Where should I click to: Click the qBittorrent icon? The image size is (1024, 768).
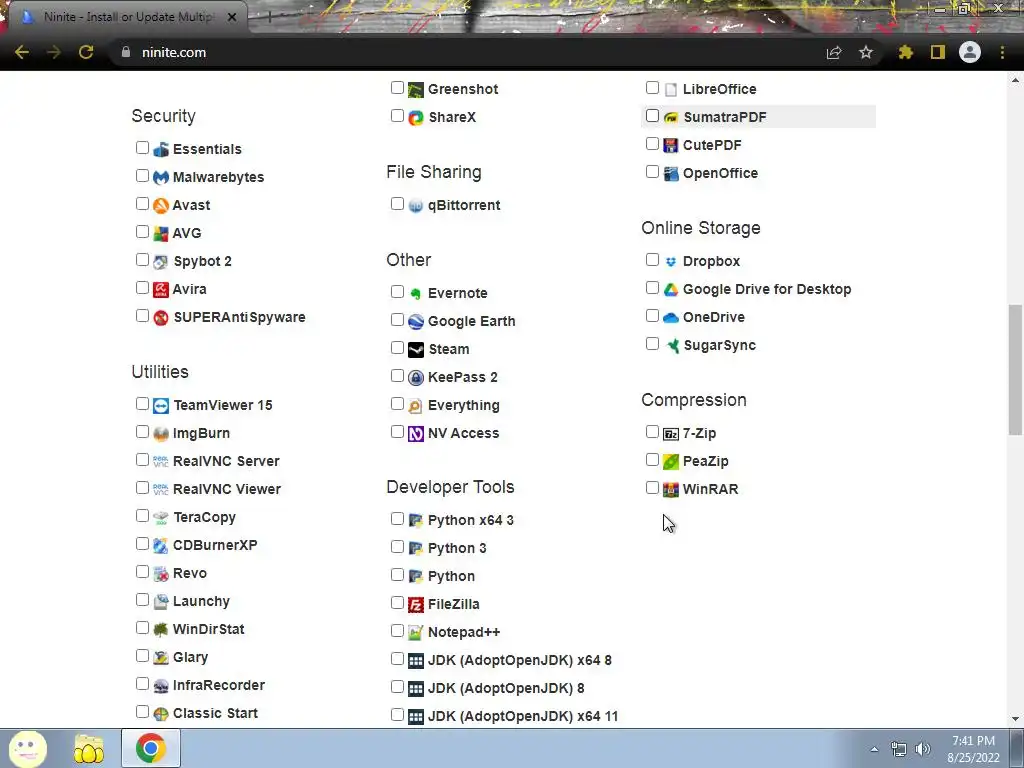click(416, 206)
